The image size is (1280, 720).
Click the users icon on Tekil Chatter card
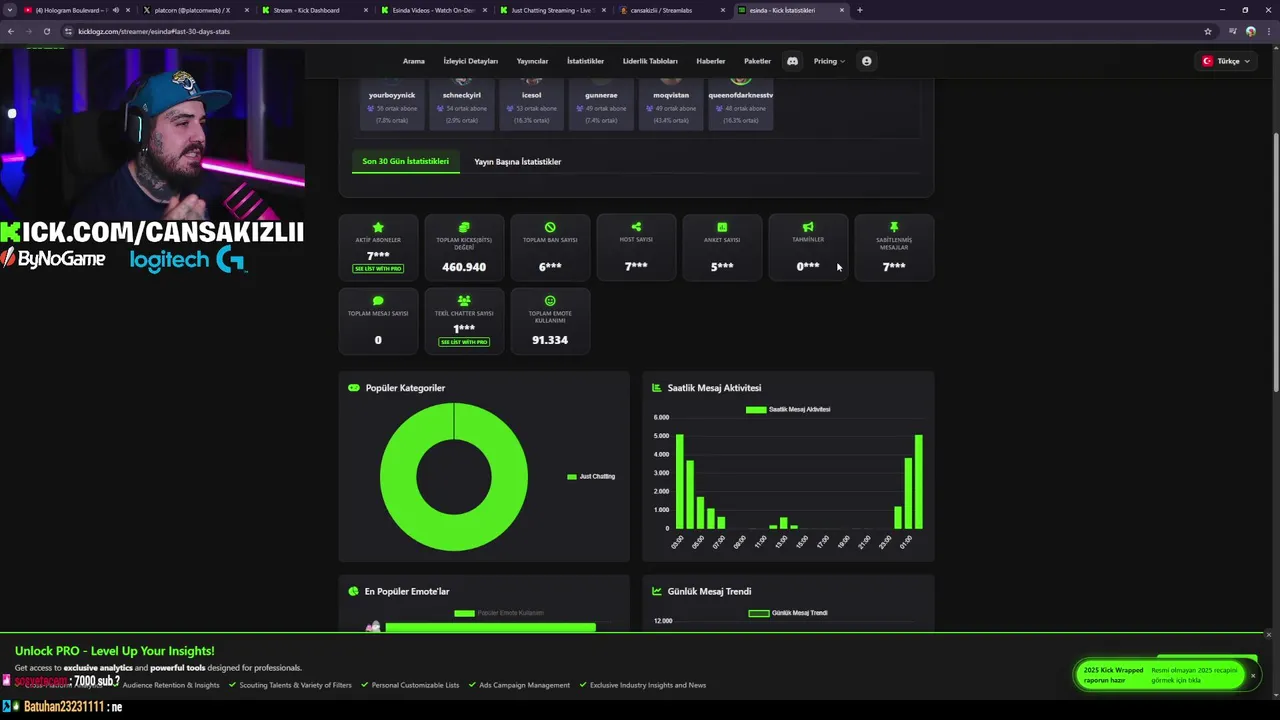[x=464, y=301]
